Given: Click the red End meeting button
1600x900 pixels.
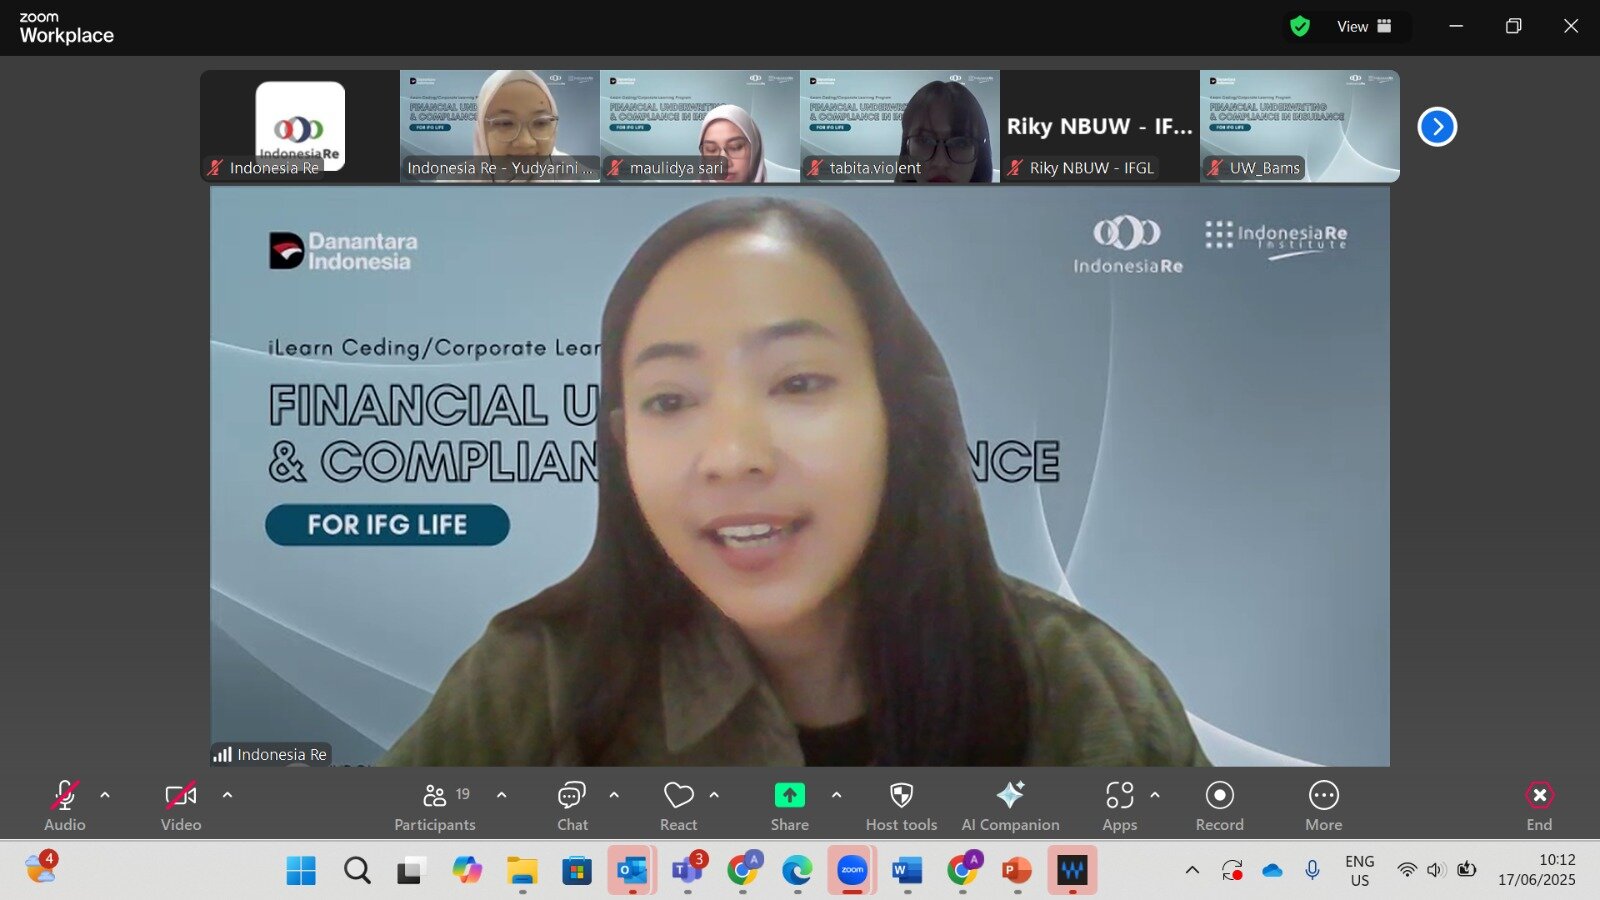Looking at the screenshot, I should tap(1539, 805).
